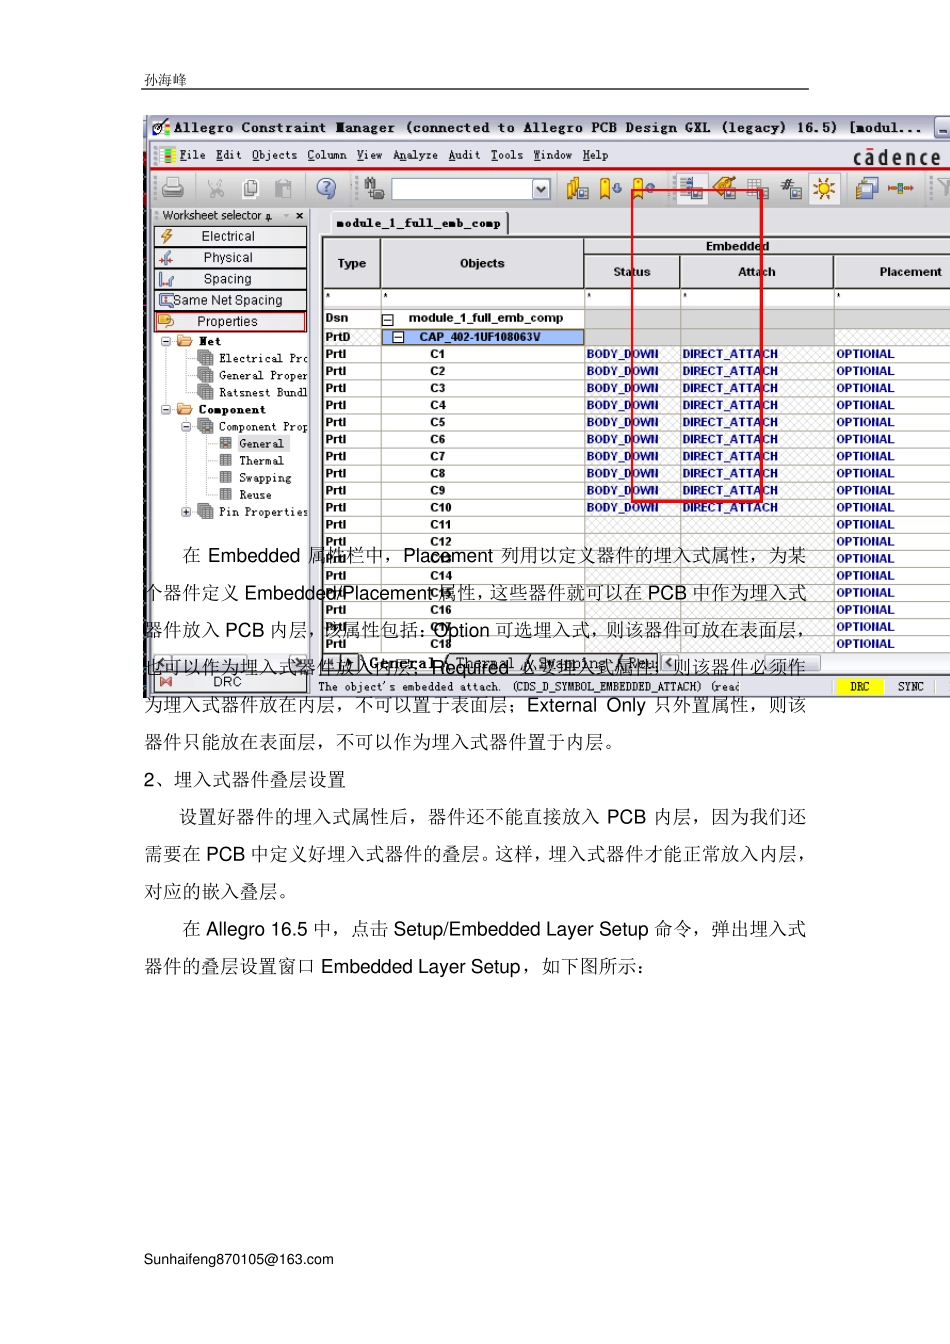950x1344 pixels.
Task: Select the C7 object cell
Action: pos(482,456)
